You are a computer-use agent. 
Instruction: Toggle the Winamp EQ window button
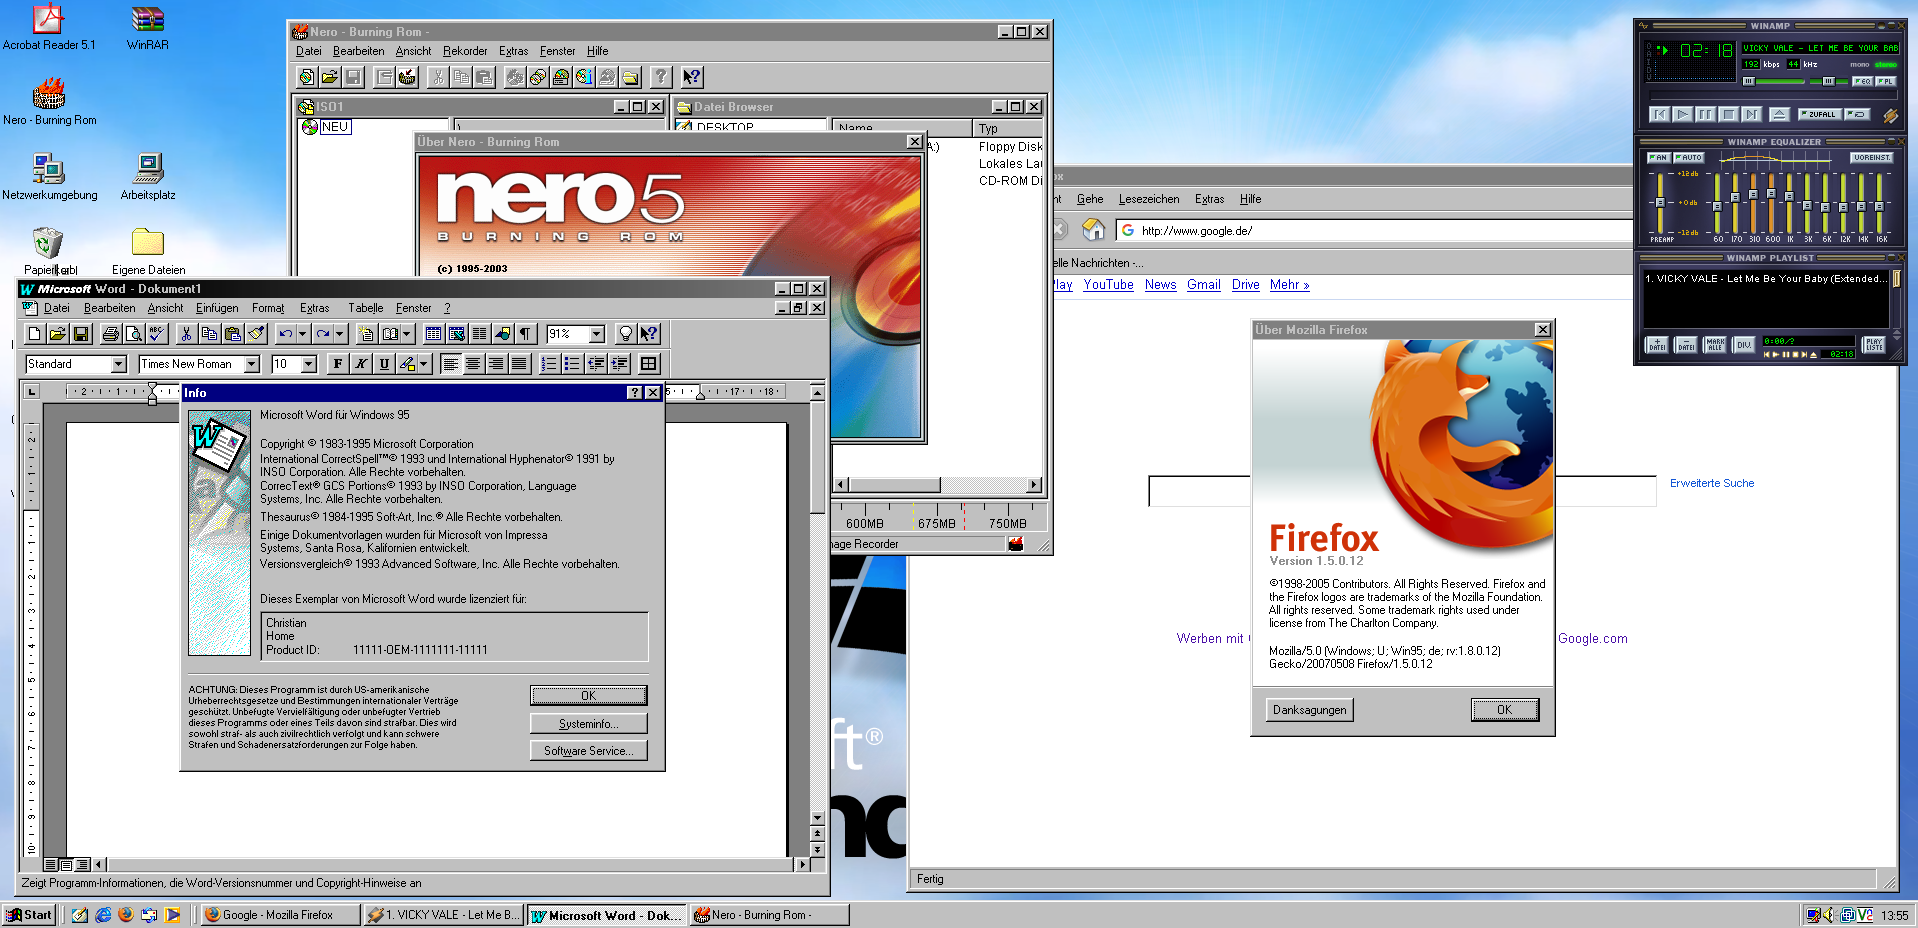pyautogui.click(x=1862, y=81)
